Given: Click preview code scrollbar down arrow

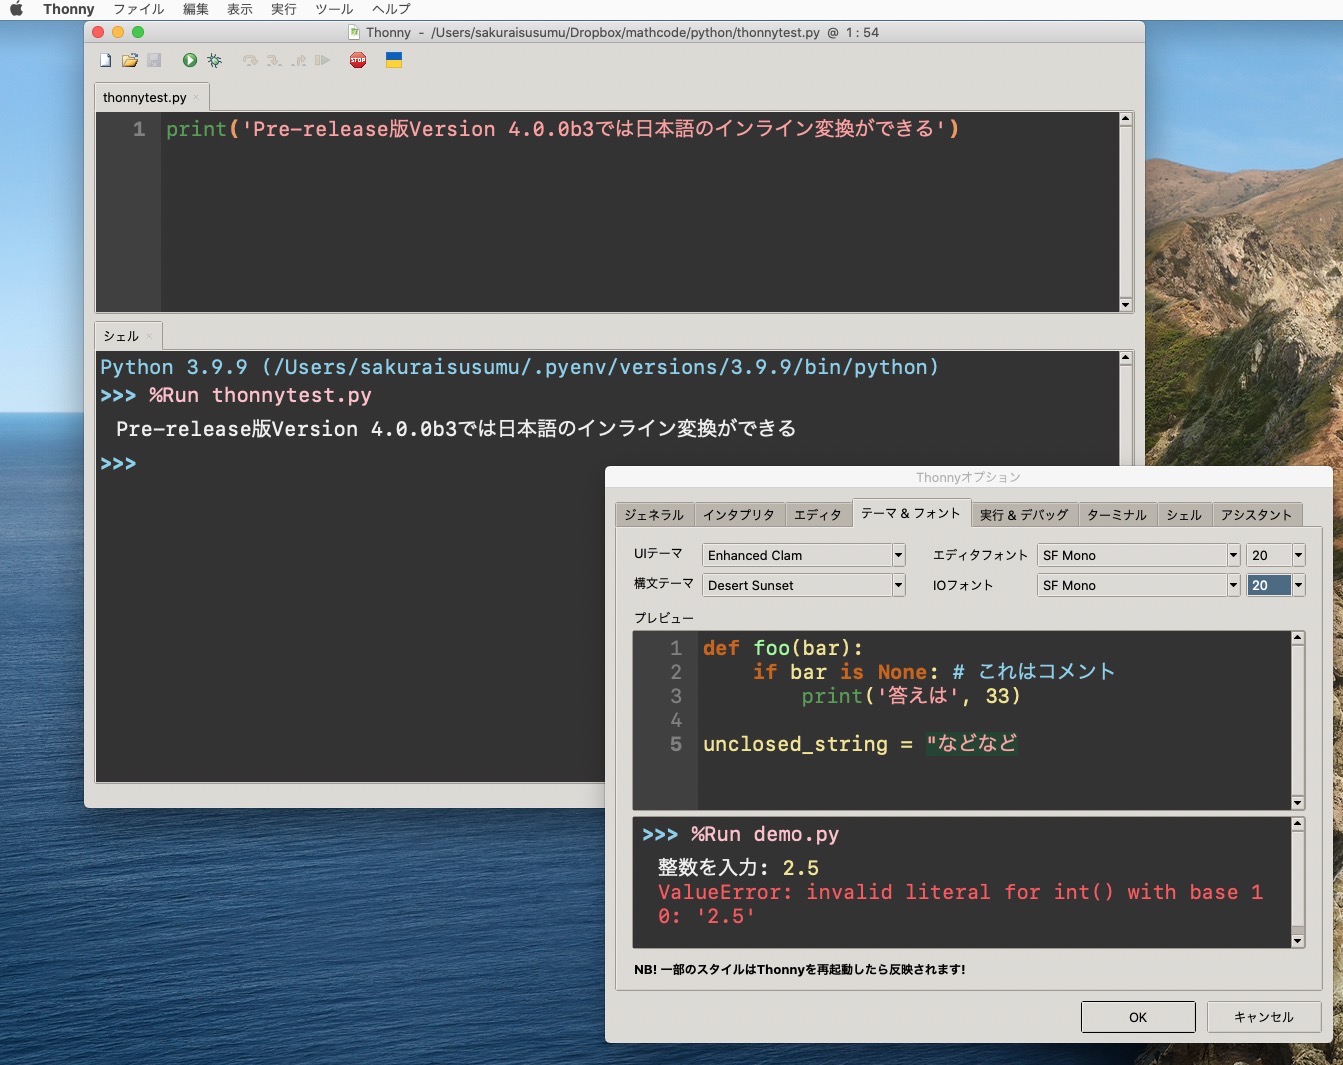Looking at the screenshot, I should click(x=1298, y=803).
